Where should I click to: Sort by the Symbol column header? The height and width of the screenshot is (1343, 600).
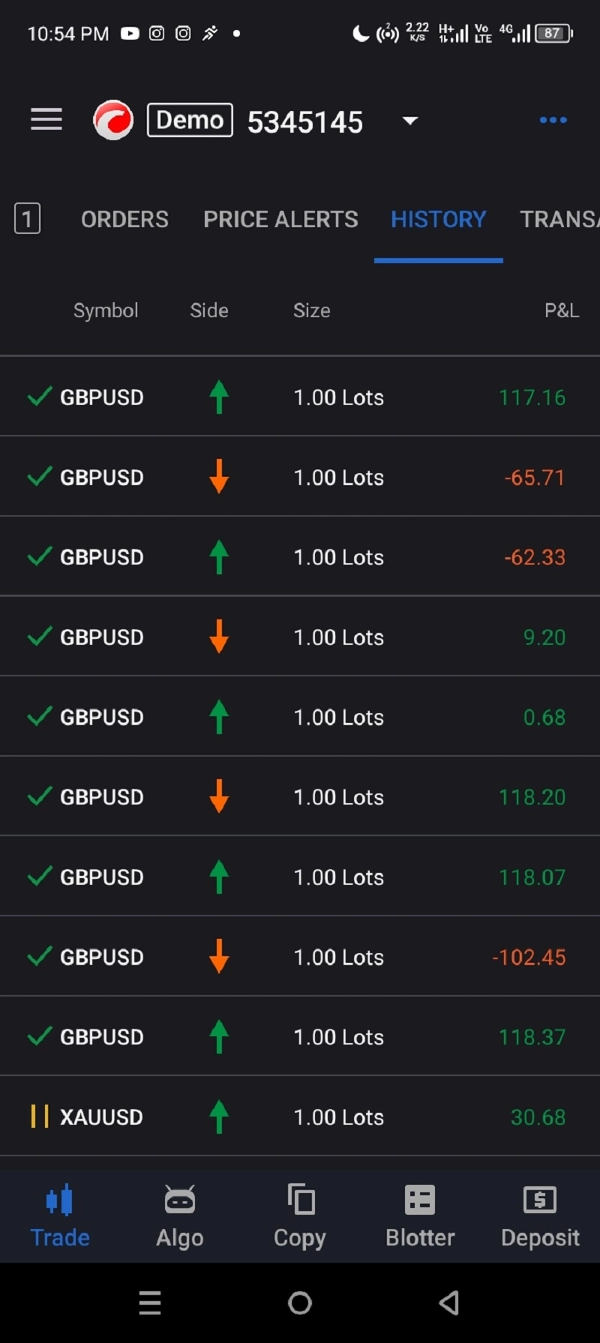(x=105, y=310)
